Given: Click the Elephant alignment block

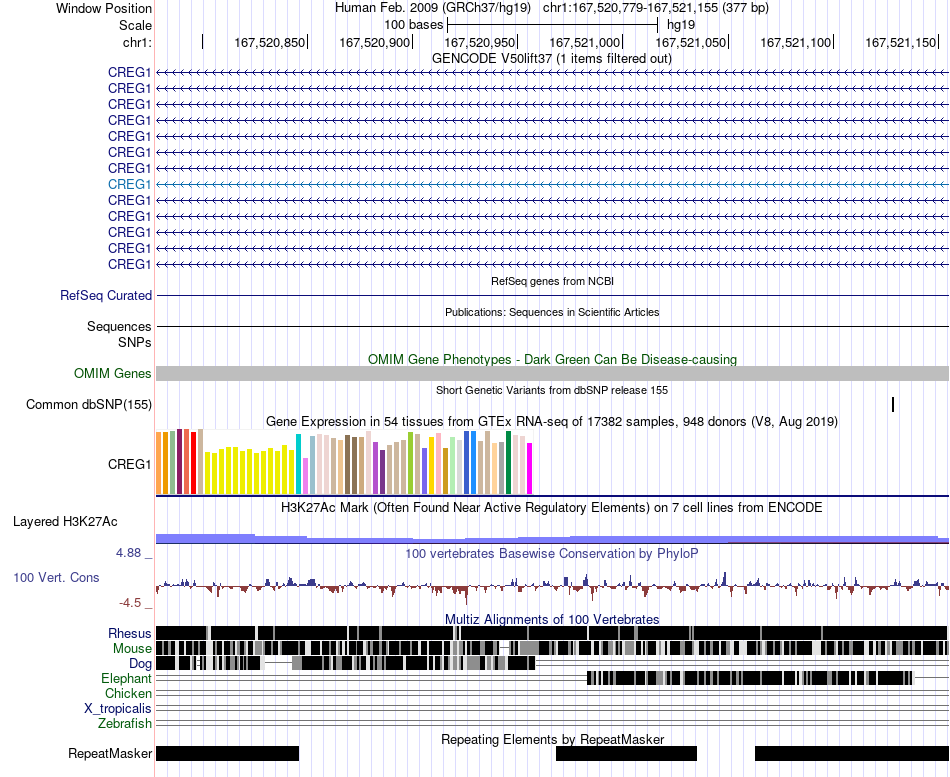Looking at the screenshot, I should tap(749, 678).
